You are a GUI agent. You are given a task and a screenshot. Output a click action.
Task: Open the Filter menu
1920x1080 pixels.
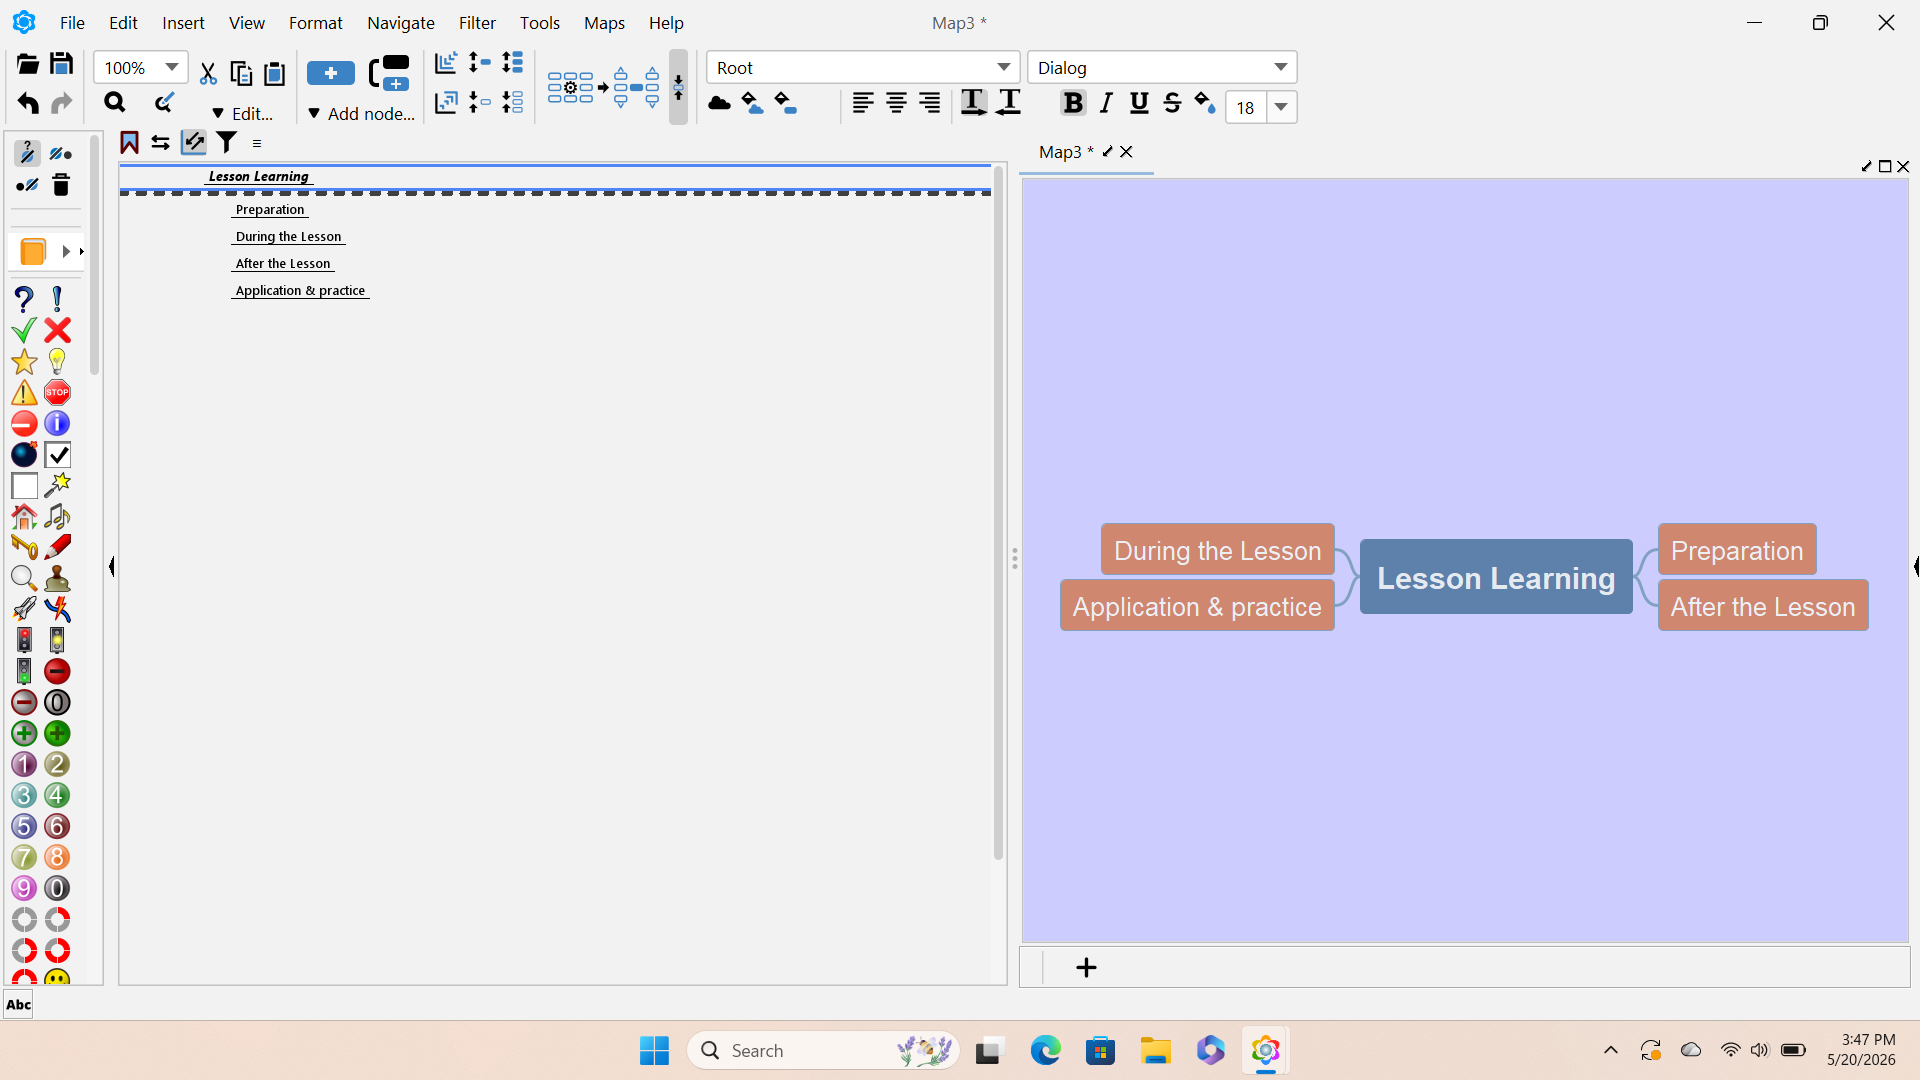pyautogui.click(x=477, y=22)
